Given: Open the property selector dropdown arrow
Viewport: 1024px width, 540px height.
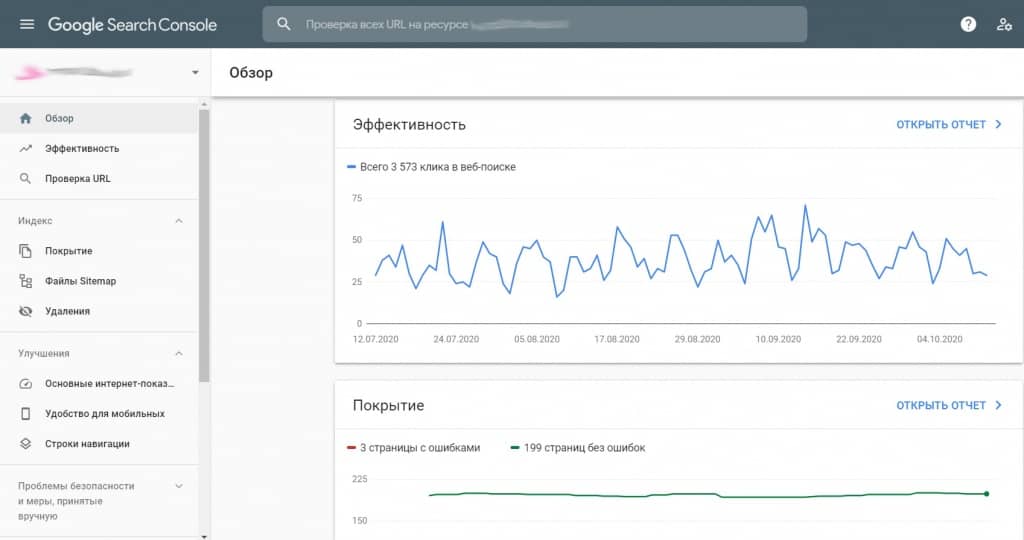Looking at the screenshot, I should point(195,73).
